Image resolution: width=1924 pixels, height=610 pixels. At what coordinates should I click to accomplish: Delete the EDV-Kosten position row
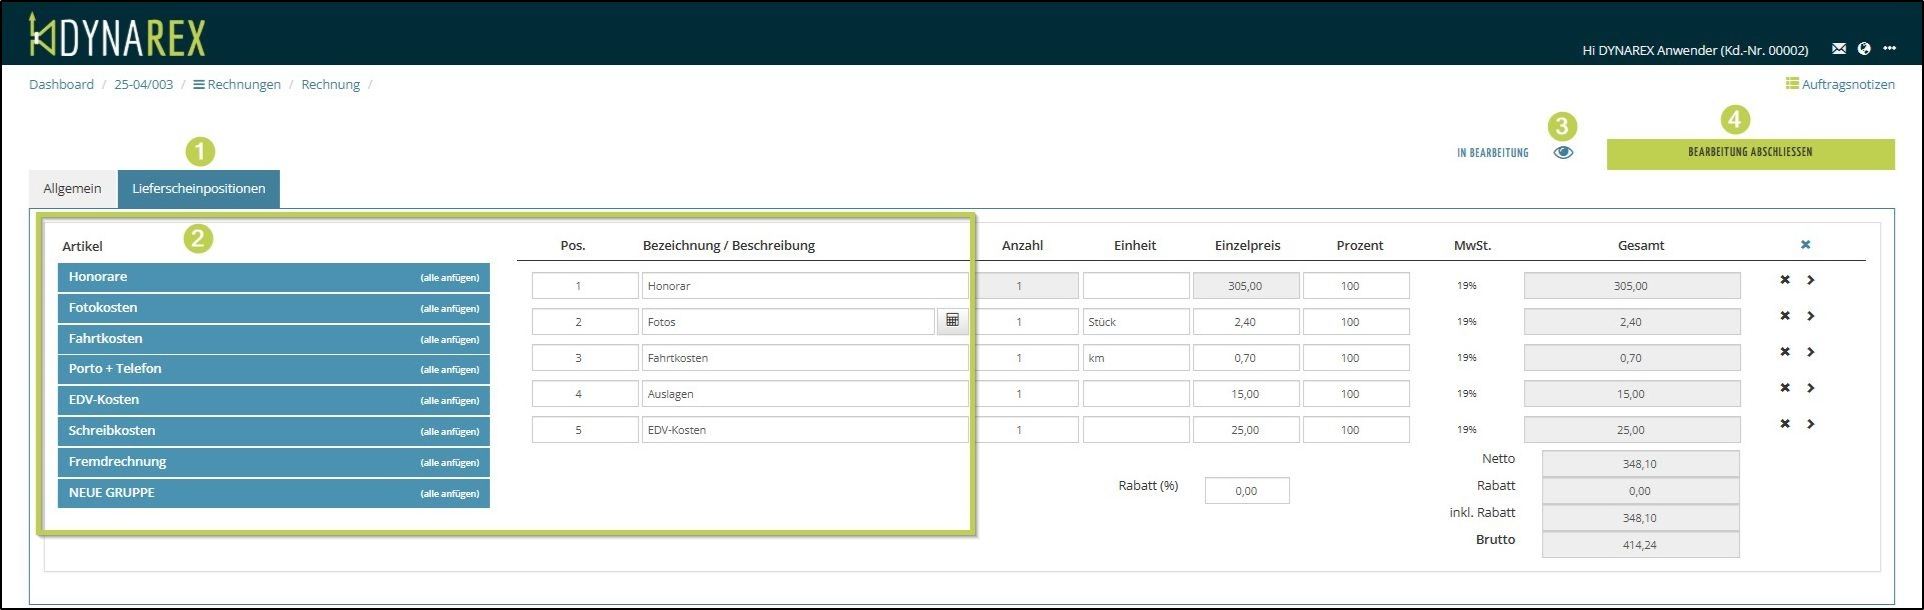pos(1785,424)
